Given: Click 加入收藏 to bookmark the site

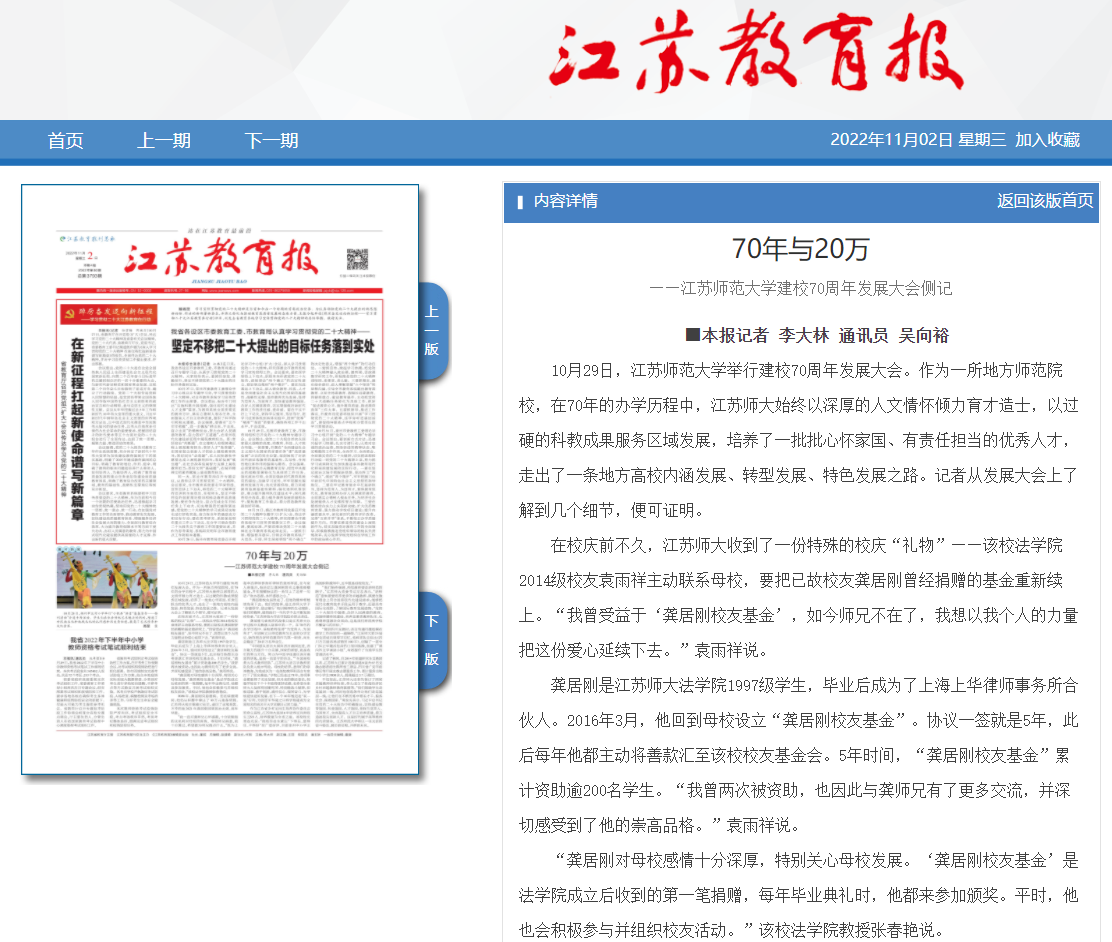Looking at the screenshot, I should click(x=1047, y=140).
